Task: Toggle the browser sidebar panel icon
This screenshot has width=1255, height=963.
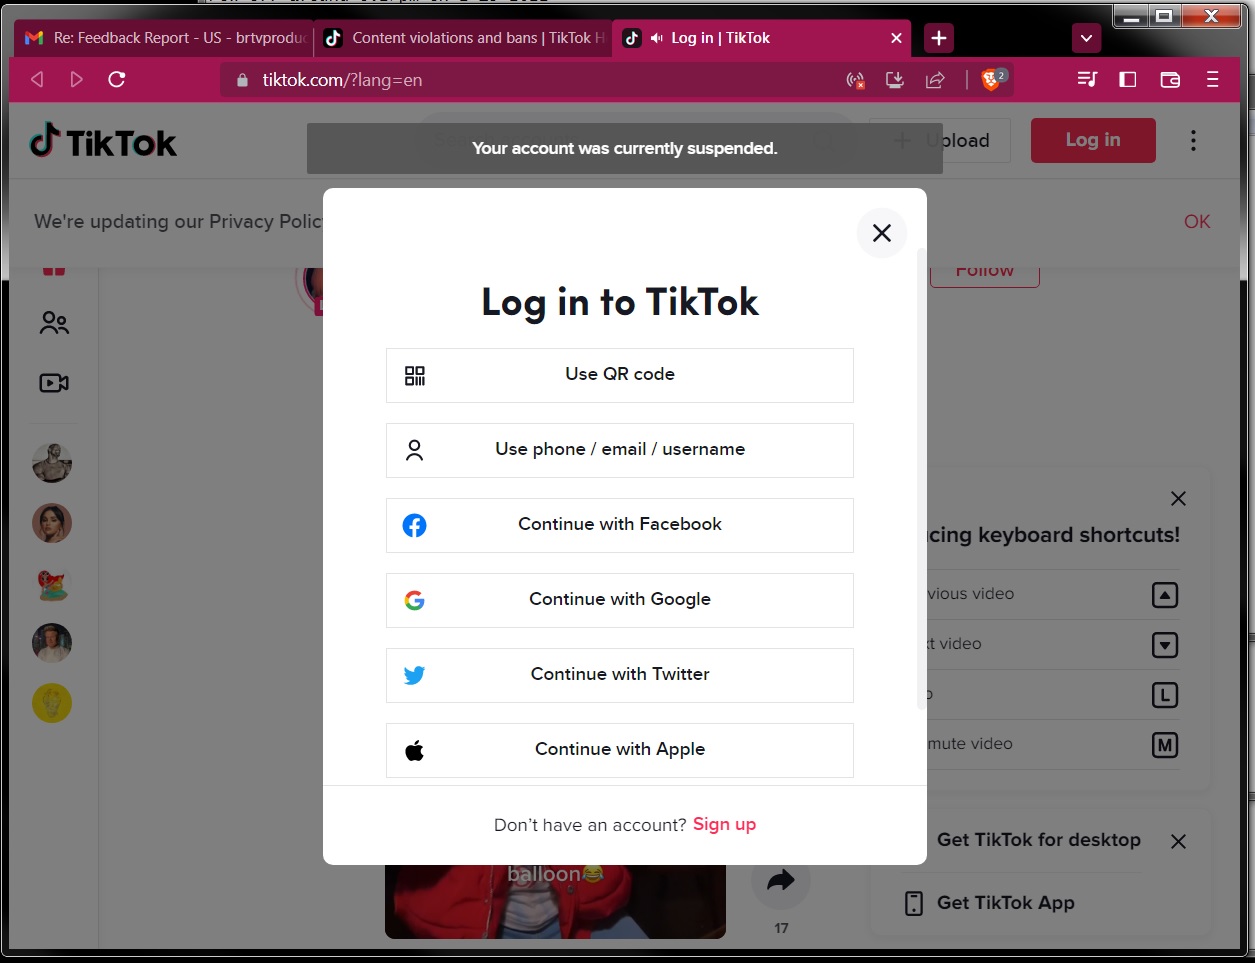Action: pyautogui.click(x=1128, y=79)
